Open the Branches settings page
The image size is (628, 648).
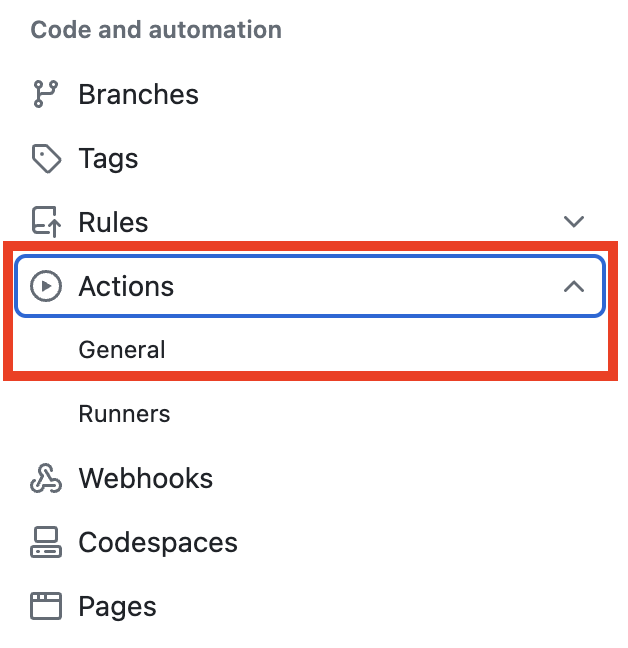point(138,94)
